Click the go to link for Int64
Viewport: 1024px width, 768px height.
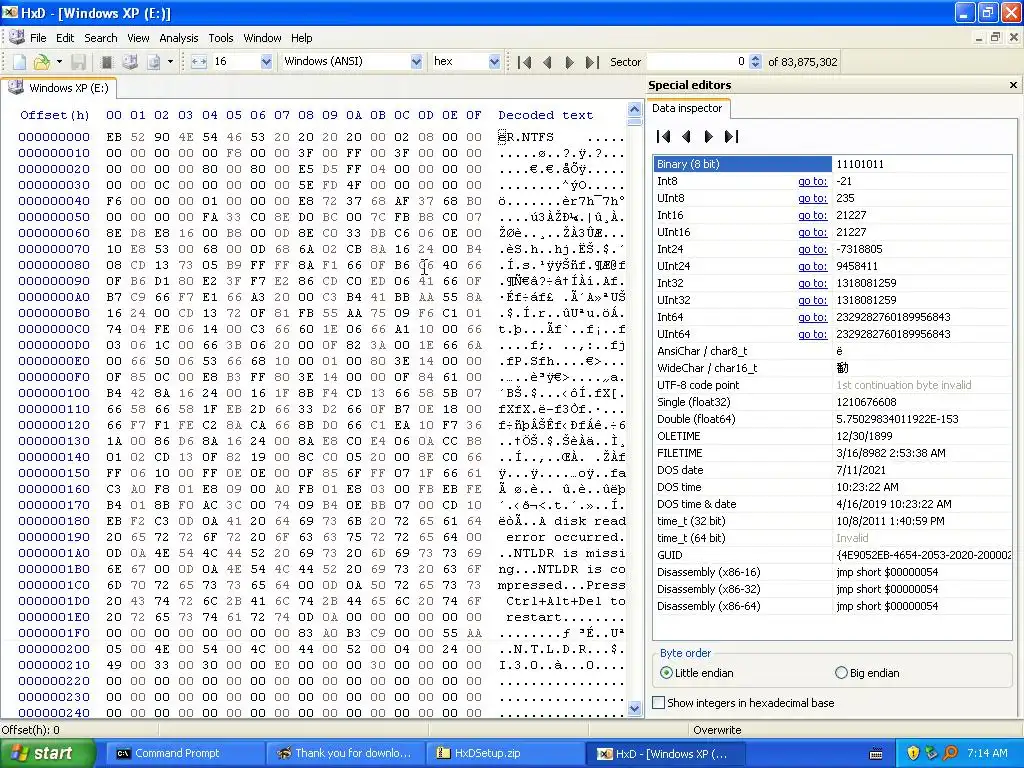pyautogui.click(x=812, y=317)
